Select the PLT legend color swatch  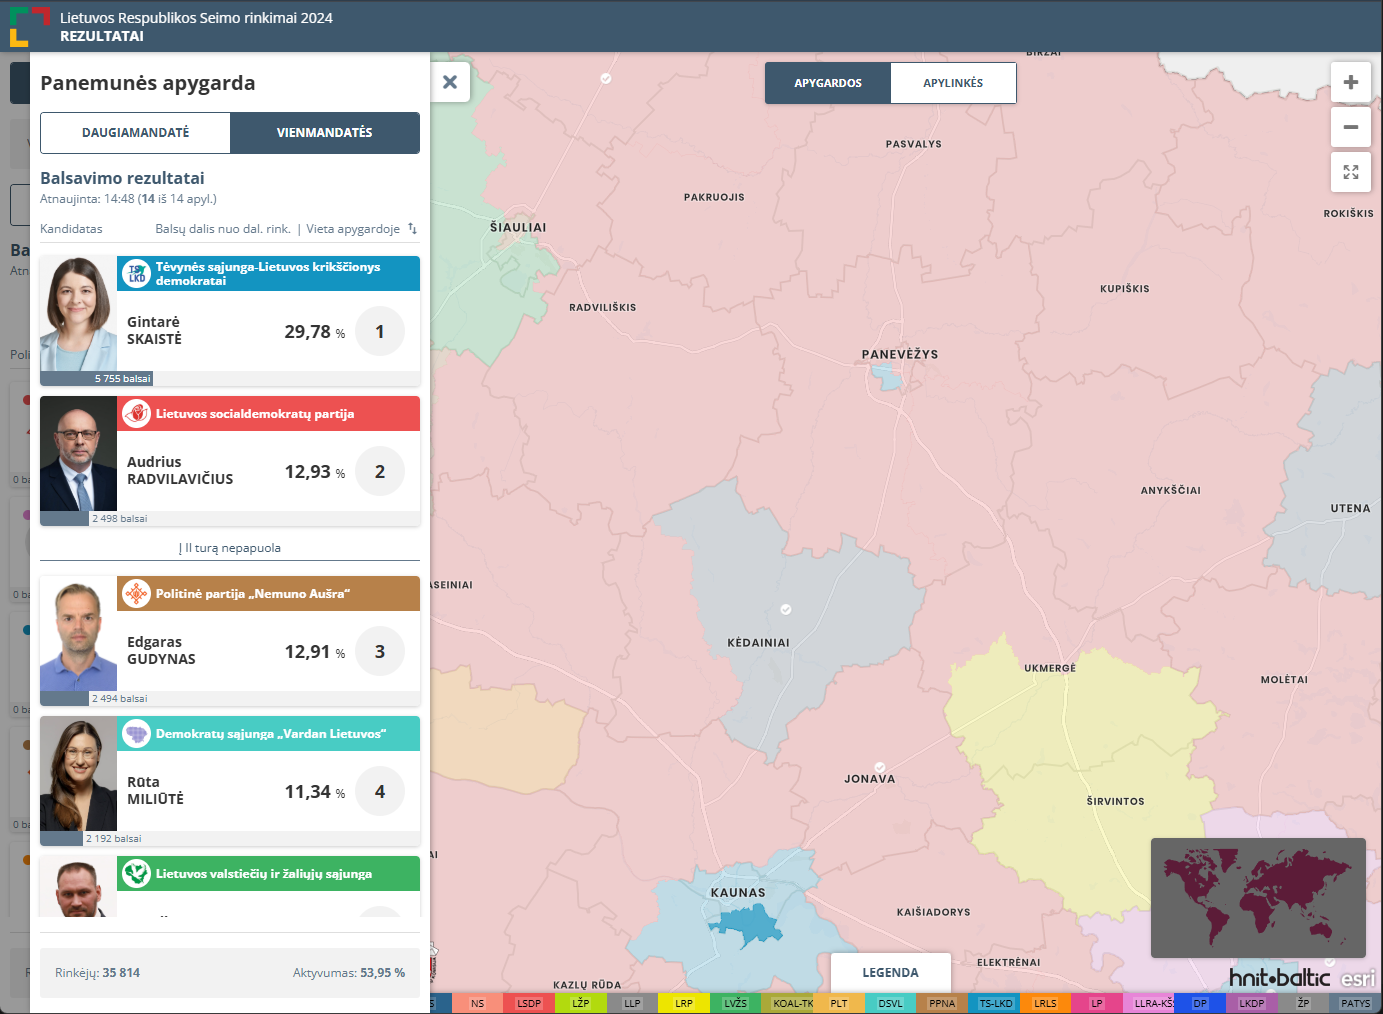coord(839,1003)
